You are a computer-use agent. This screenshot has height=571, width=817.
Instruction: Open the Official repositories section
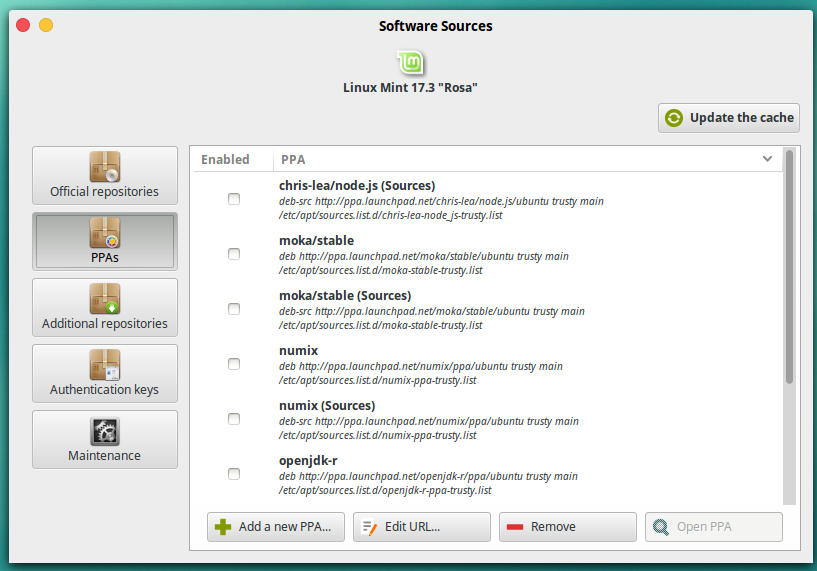(105, 176)
